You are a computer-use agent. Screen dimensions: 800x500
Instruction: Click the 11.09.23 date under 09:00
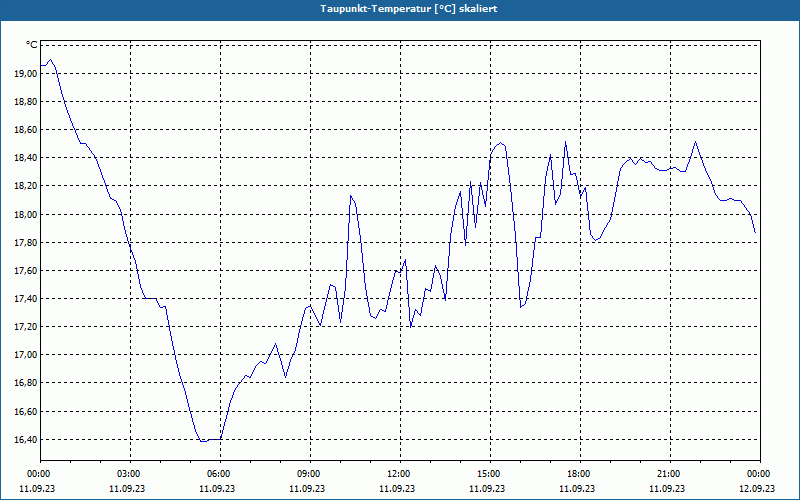coord(307,488)
